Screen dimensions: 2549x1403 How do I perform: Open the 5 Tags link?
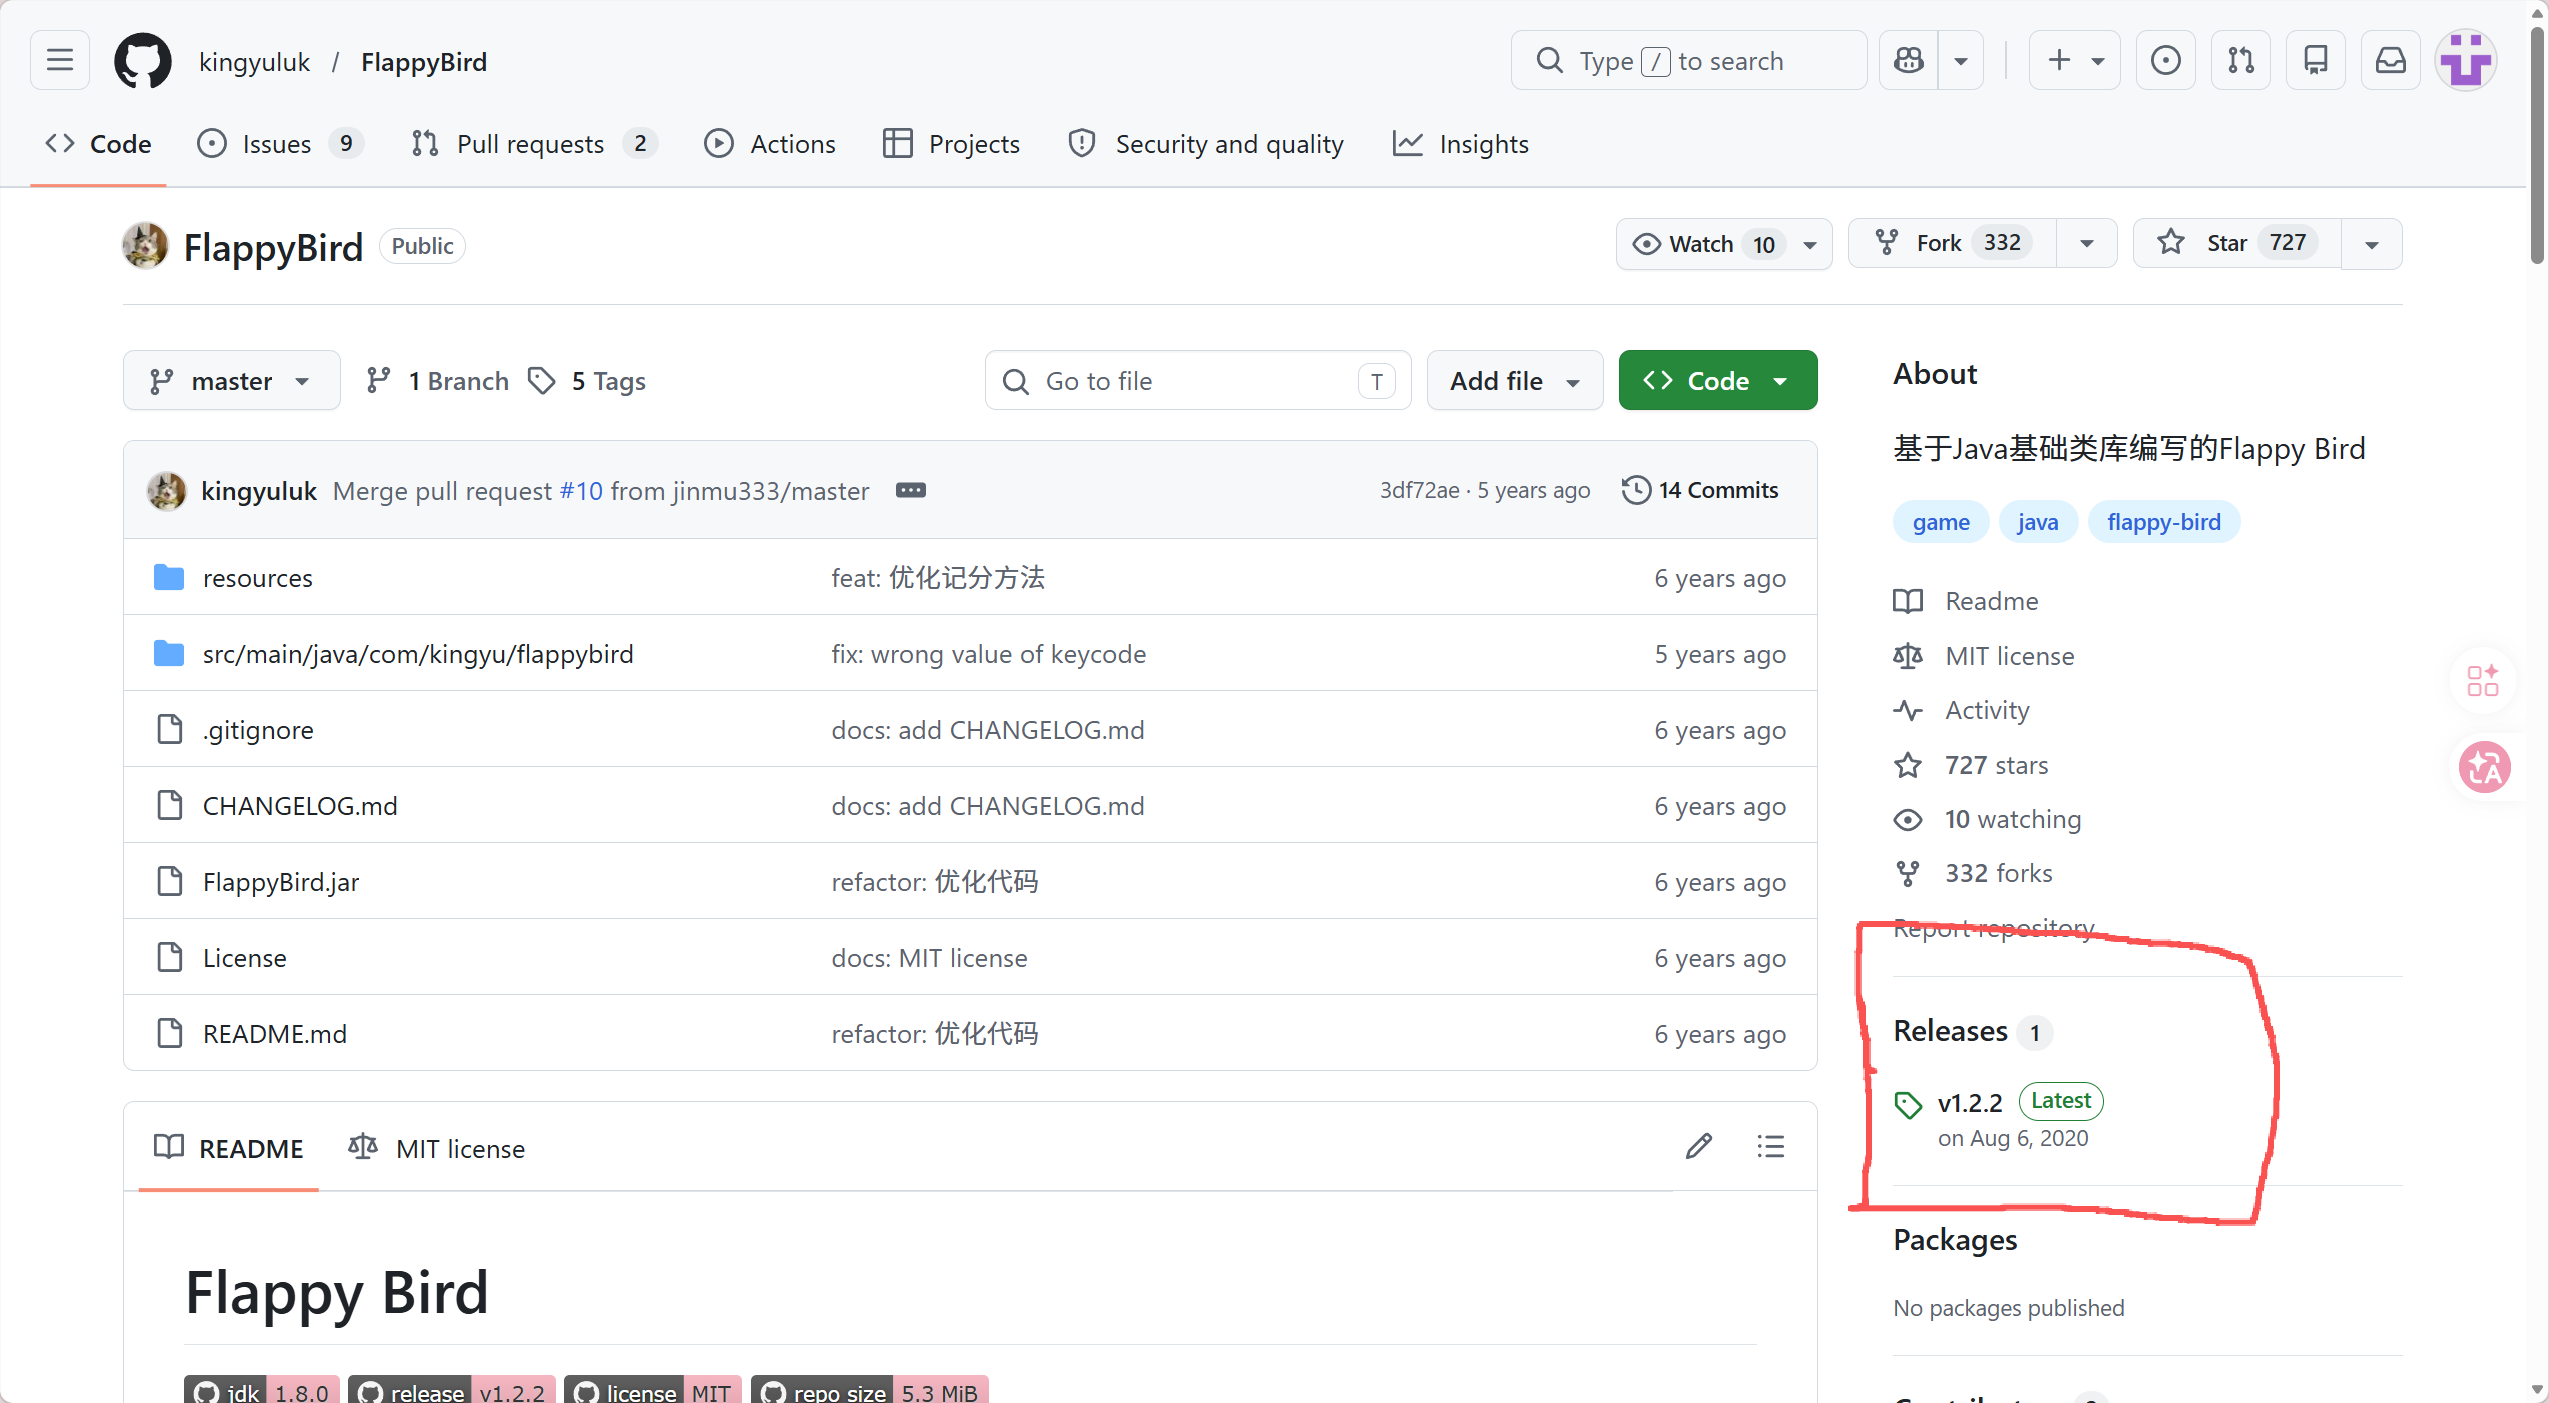coord(588,381)
